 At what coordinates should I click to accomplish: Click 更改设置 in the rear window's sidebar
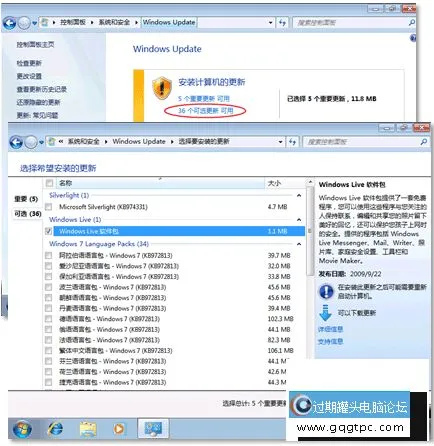point(29,76)
